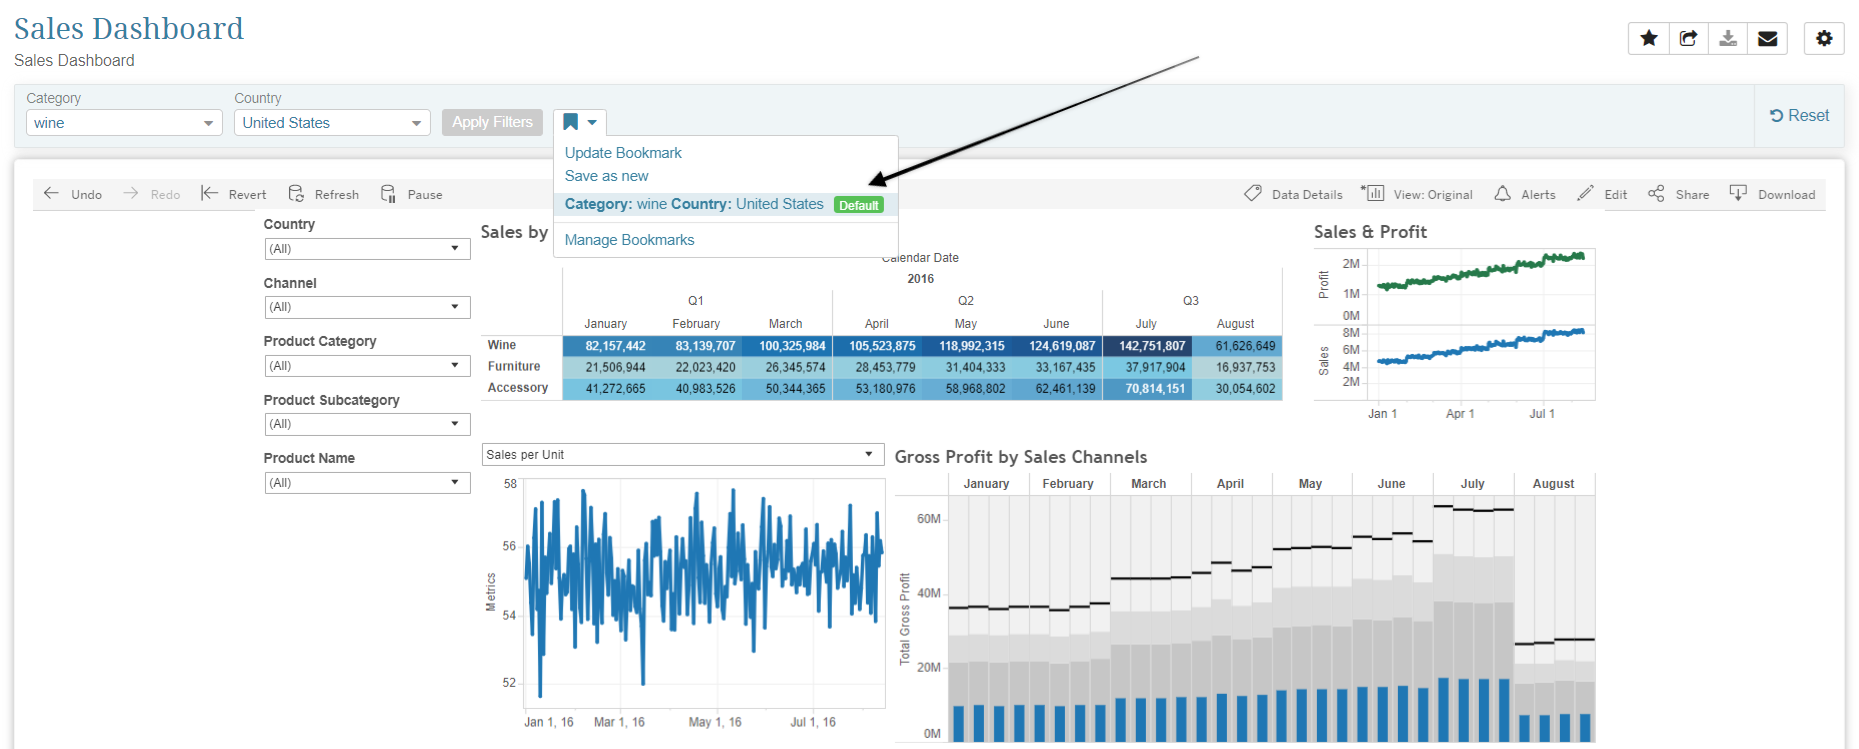Open the Sales per Unit metric dropdown
The image size is (1859, 749).
click(683, 455)
